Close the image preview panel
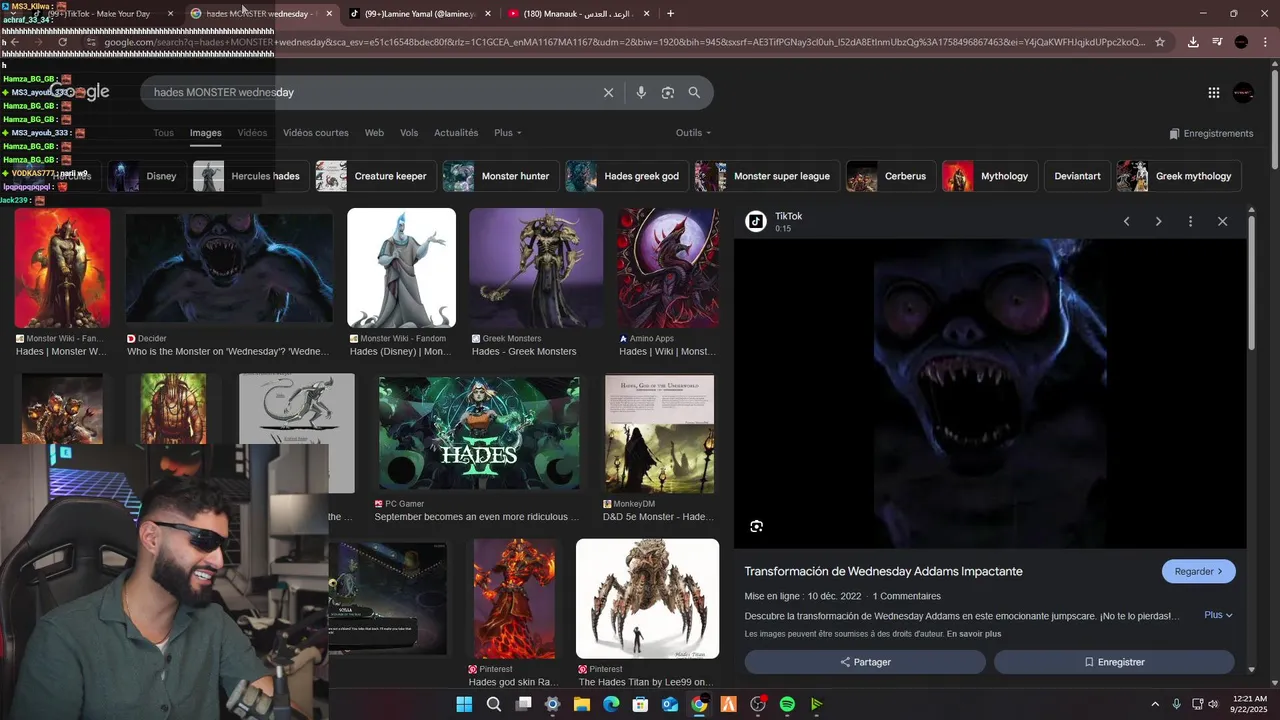The height and width of the screenshot is (720, 1280). pos(1222,221)
